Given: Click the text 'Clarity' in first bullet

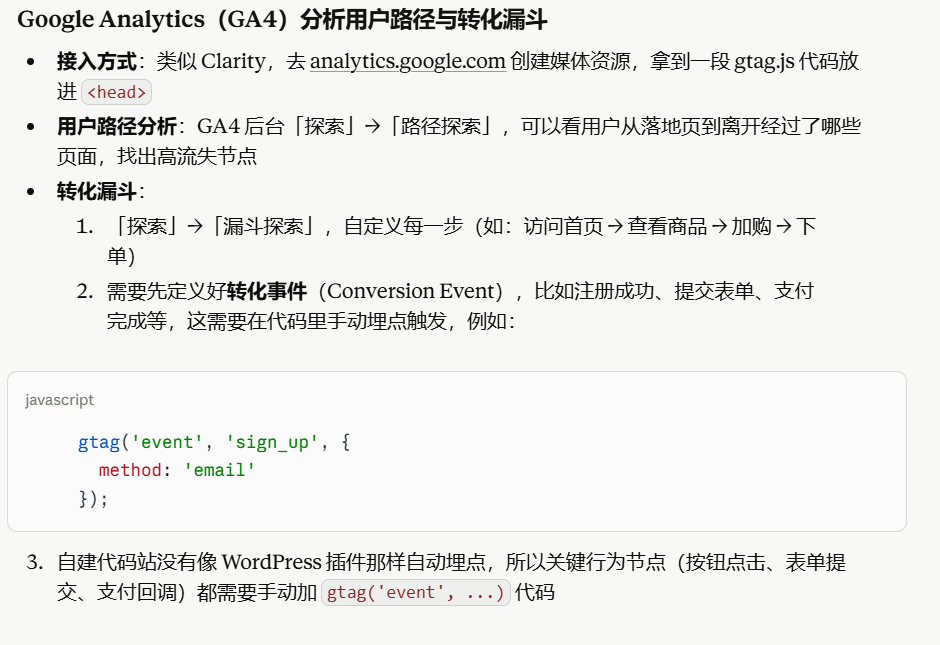Looking at the screenshot, I should click(233, 61).
